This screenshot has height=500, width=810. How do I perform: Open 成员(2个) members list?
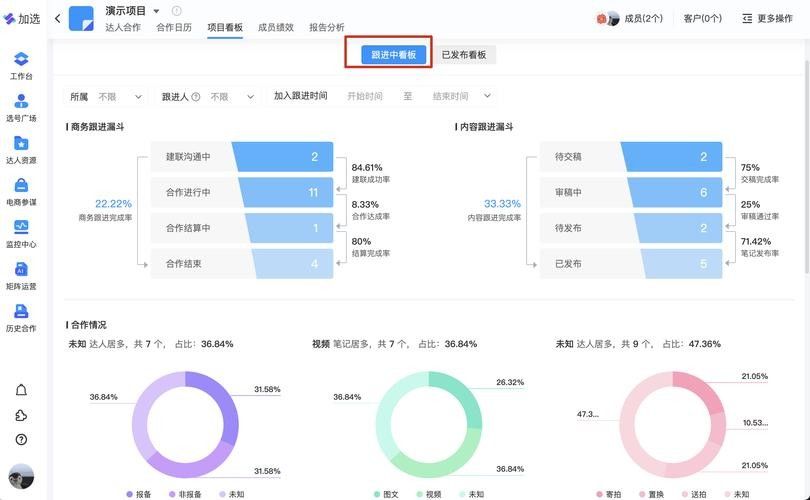pos(643,19)
